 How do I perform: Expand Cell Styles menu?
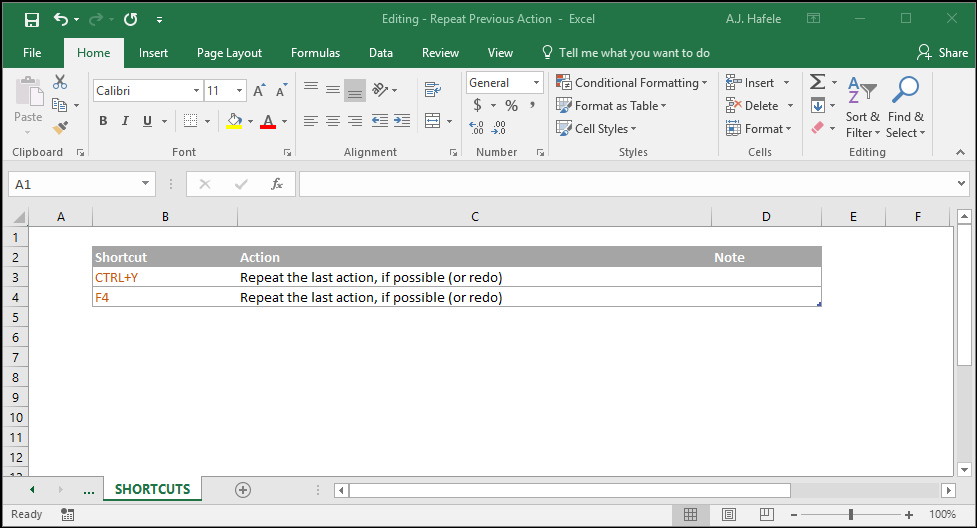tap(596, 129)
